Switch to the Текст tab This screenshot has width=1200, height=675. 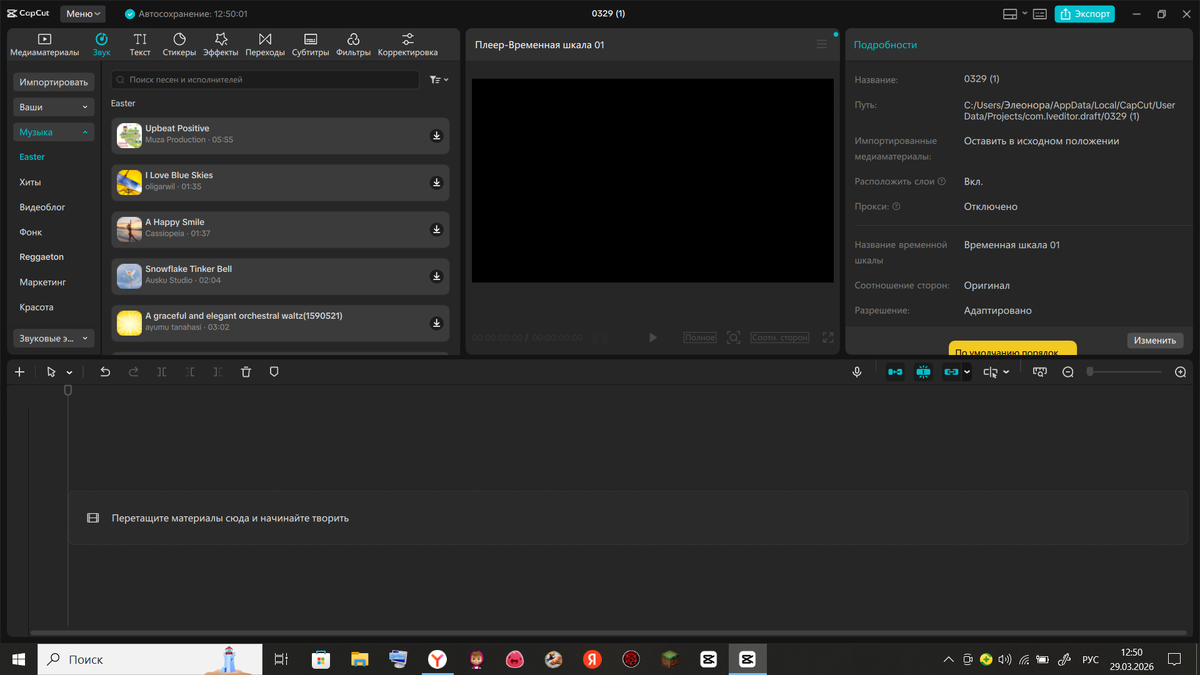140,44
